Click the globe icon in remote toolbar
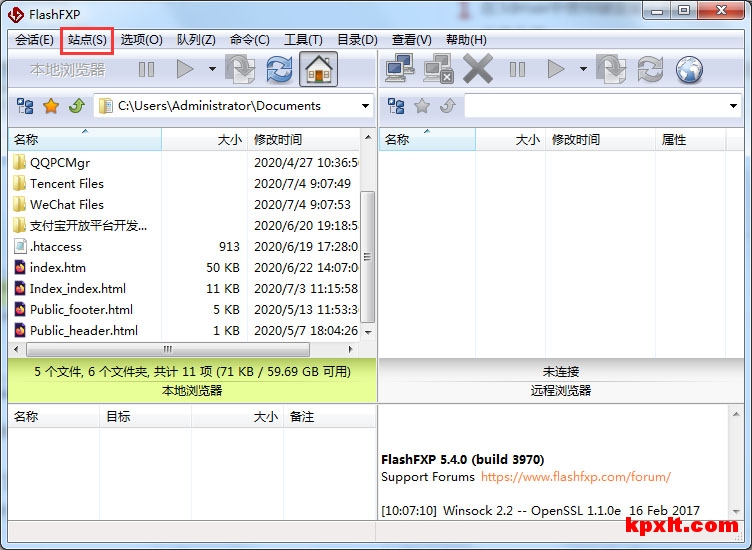Viewport: 752px width, 550px height. [689, 69]
